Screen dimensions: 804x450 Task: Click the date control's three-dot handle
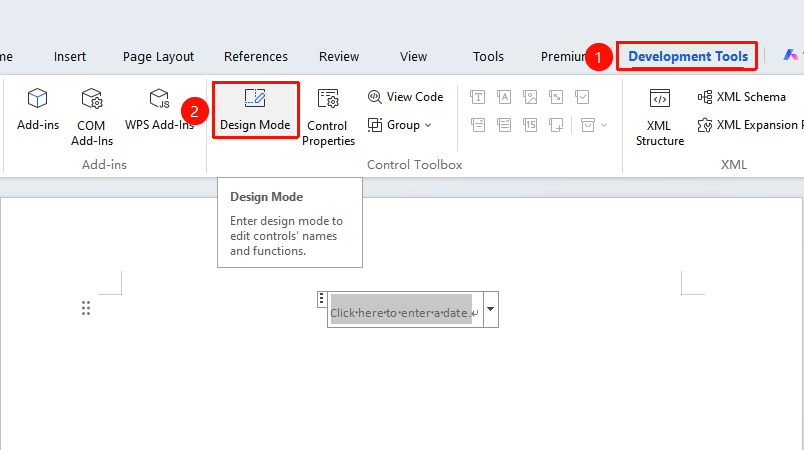pos(321,299)
